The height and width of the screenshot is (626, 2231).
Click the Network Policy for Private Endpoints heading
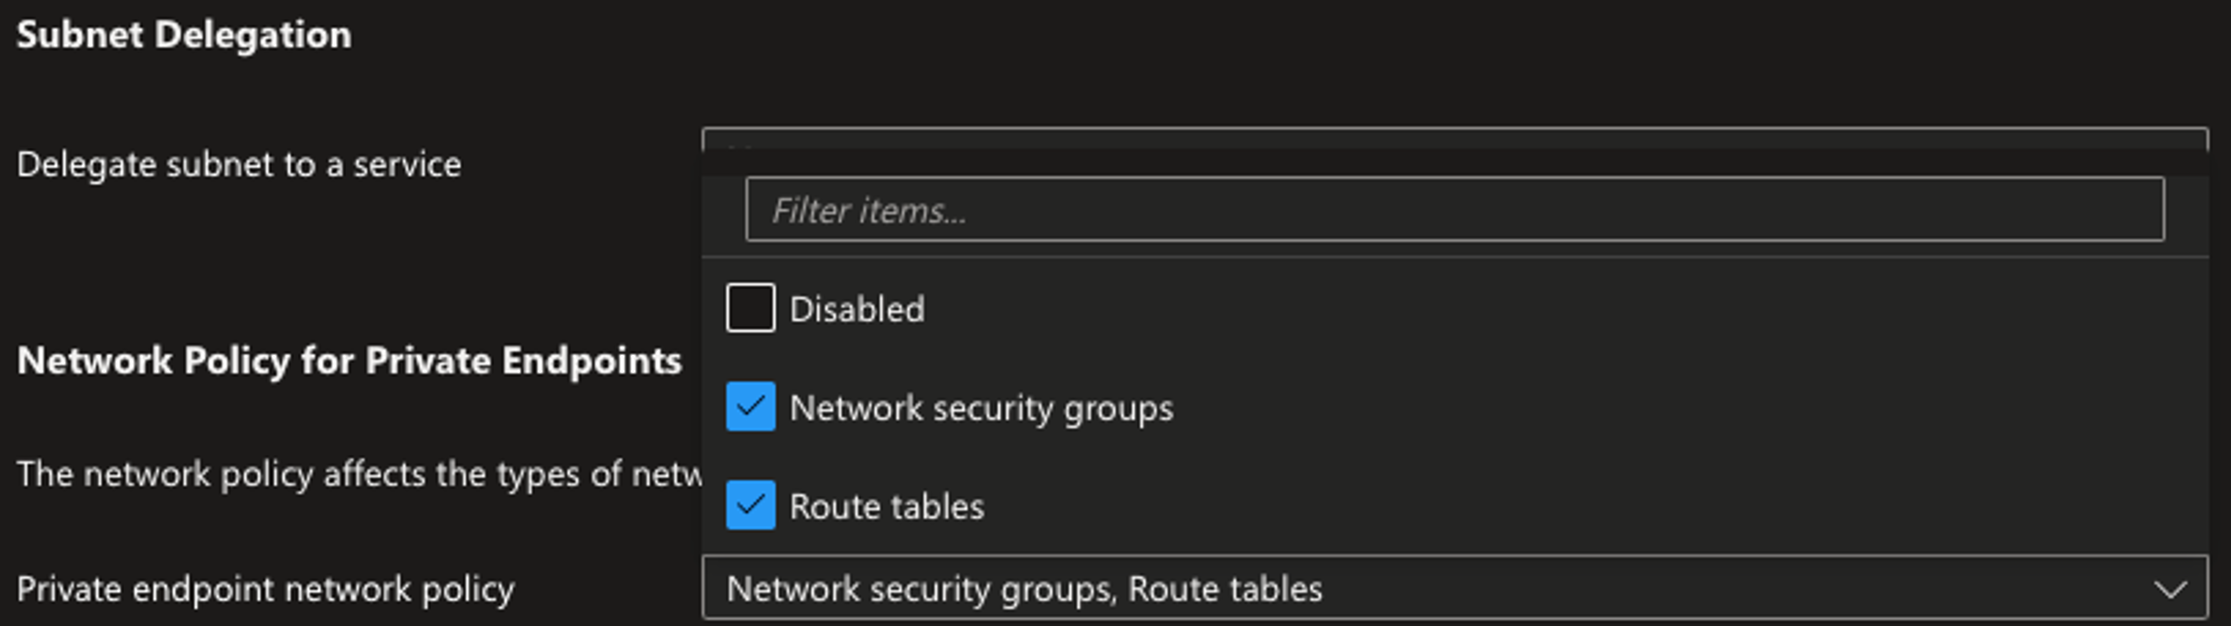click(x=349, y=361)
